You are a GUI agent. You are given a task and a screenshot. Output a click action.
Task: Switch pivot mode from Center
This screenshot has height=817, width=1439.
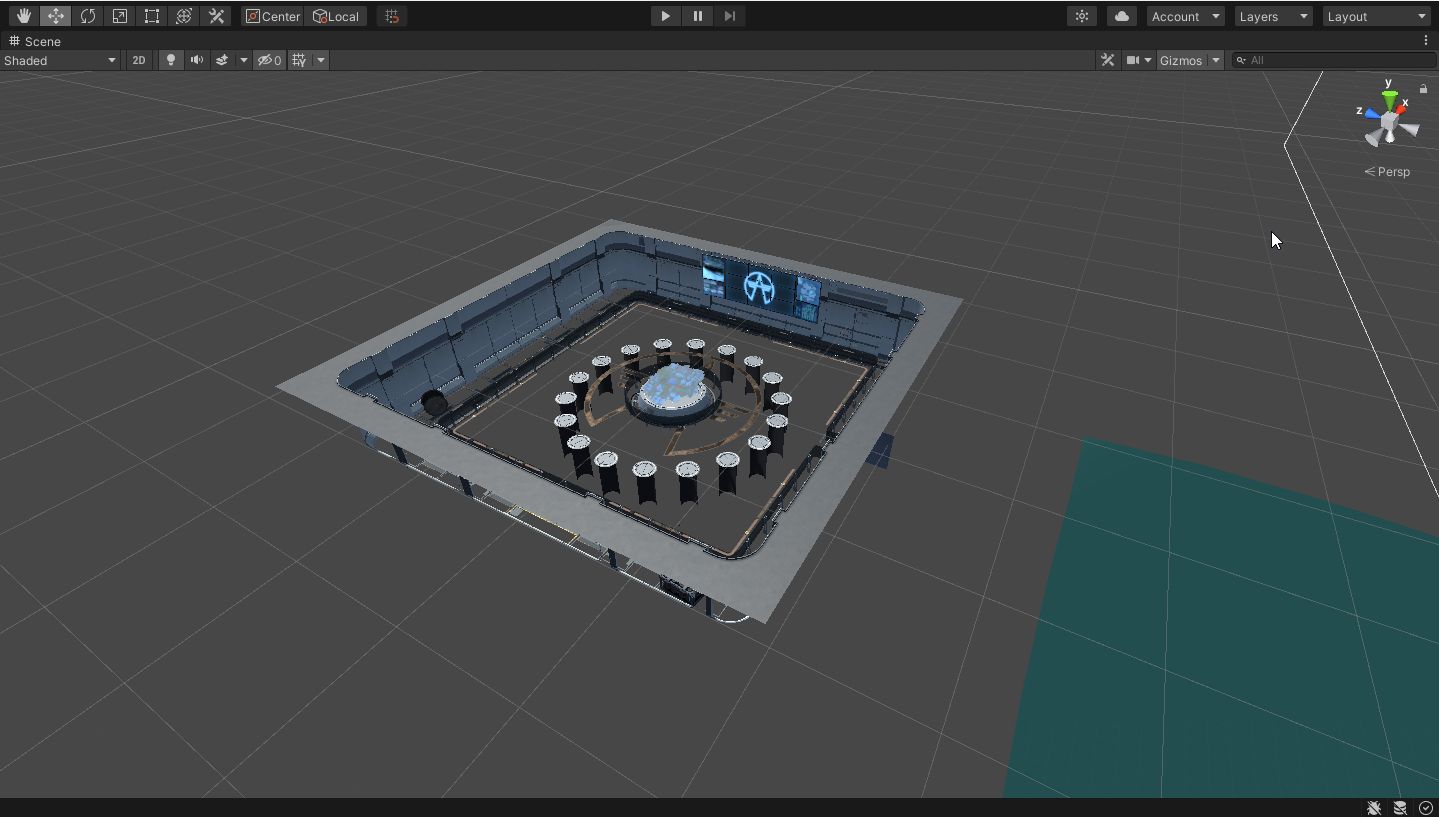pos(272,16)
